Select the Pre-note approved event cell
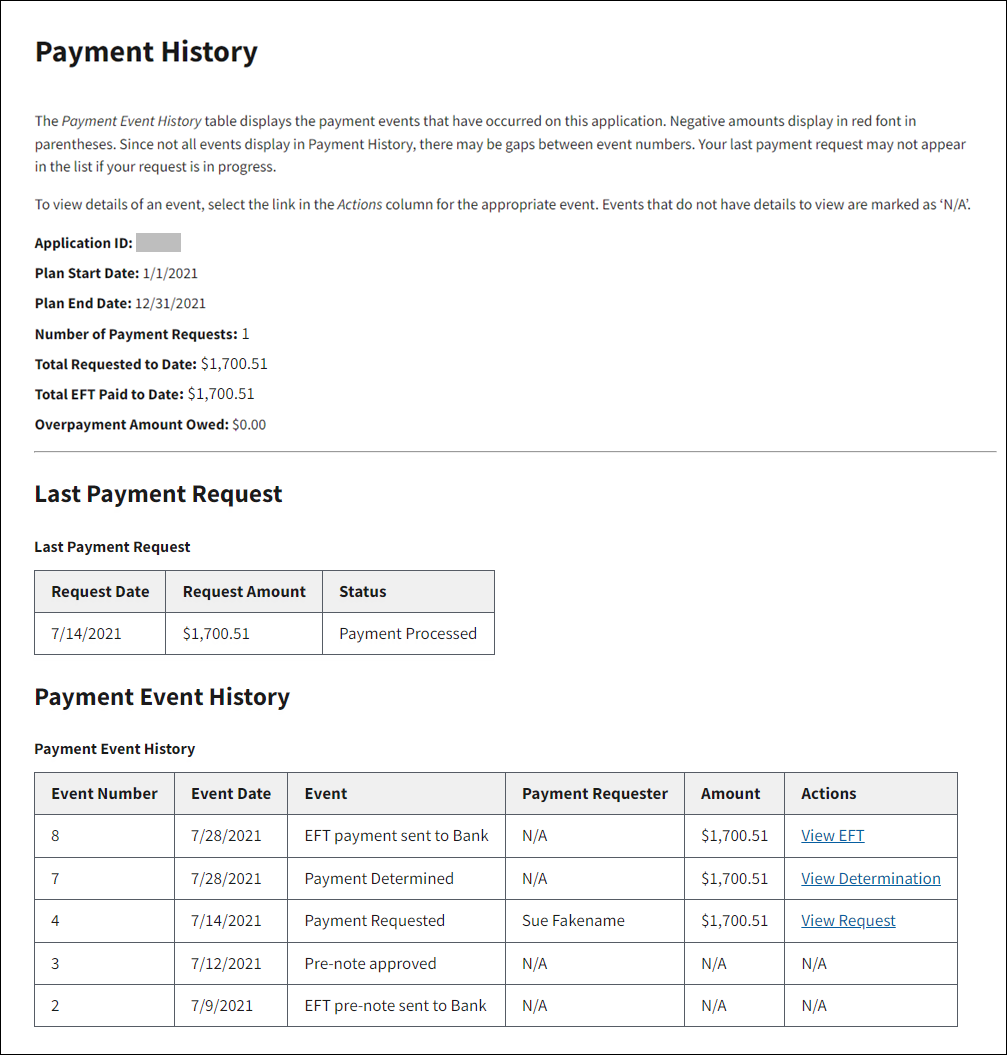This screenshot has height=1055, width=1007. coord(370,964)
